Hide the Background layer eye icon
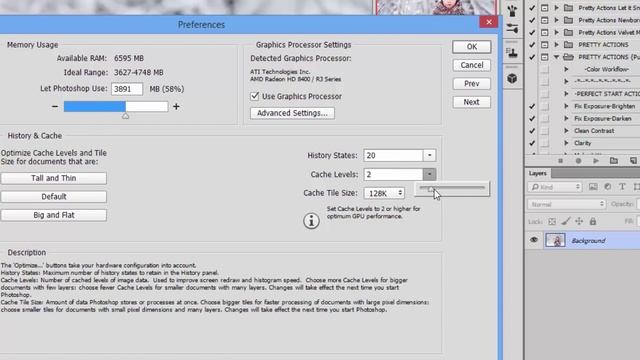 coord(534,240)
